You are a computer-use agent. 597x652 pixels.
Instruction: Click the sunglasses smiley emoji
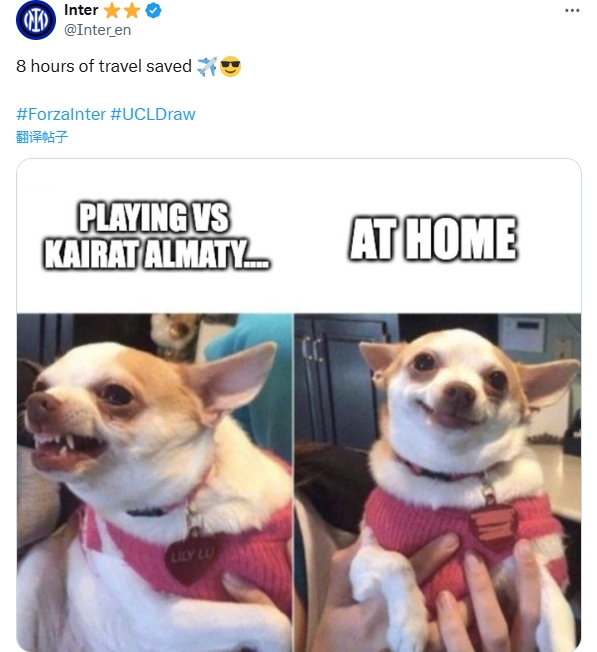tap(230, 67)
